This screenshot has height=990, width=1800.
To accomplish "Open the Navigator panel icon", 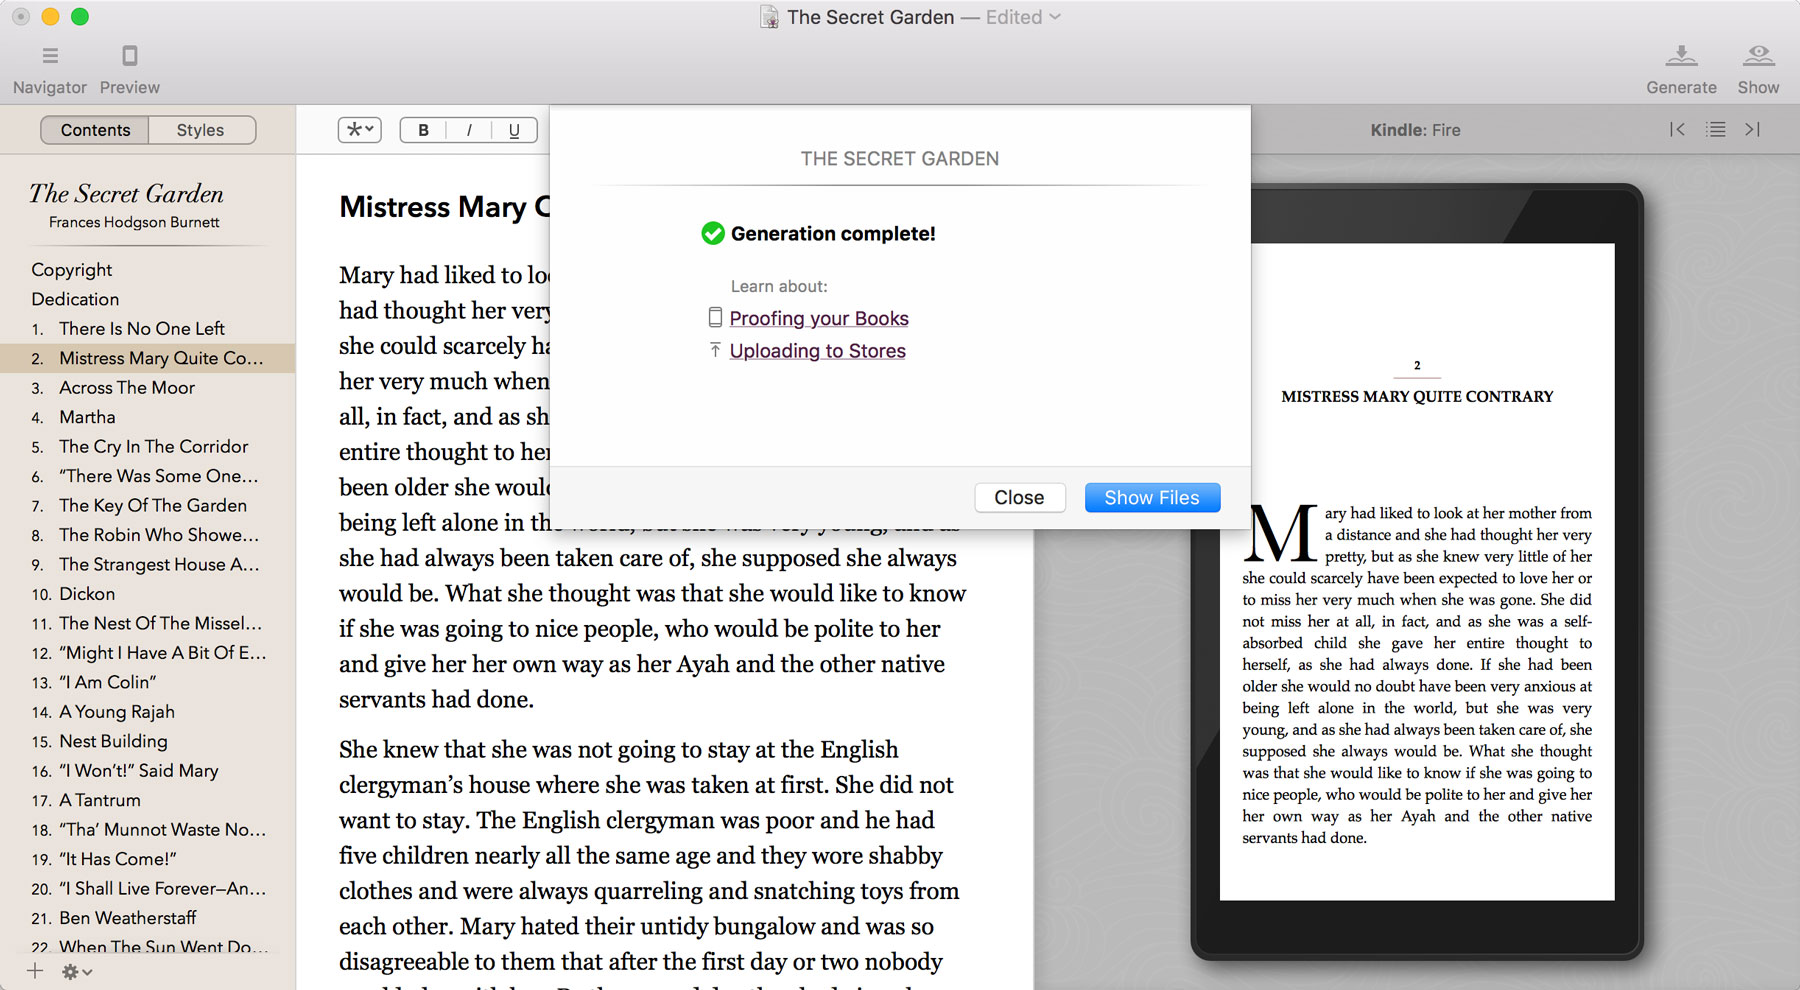I will click(x=50, y=56).
